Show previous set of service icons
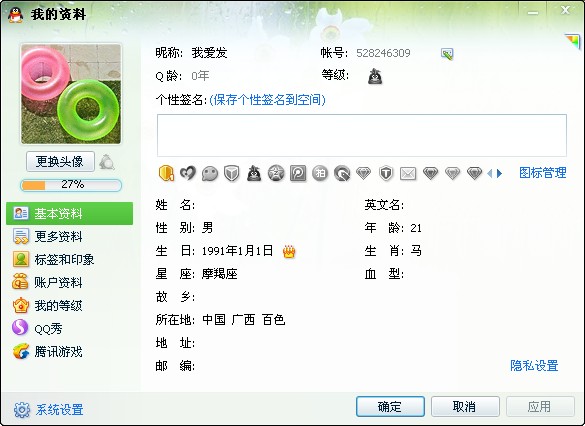 (x=490, y=173)
